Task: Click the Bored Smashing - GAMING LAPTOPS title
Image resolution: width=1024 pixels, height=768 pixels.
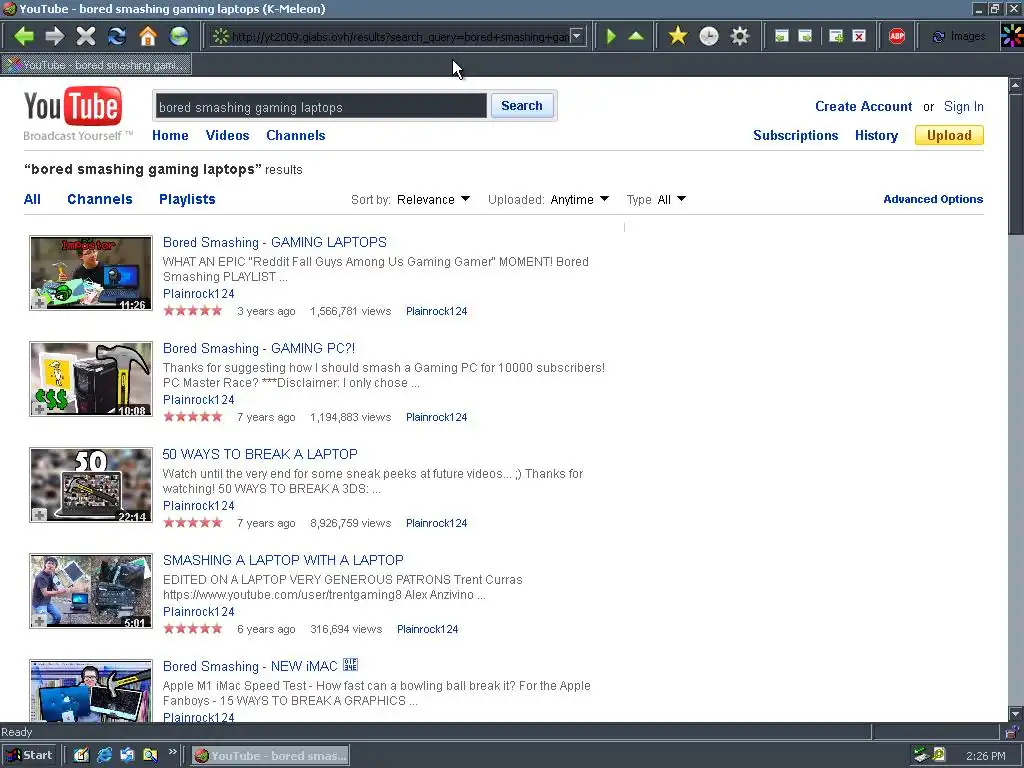Action: pos(274,242)
